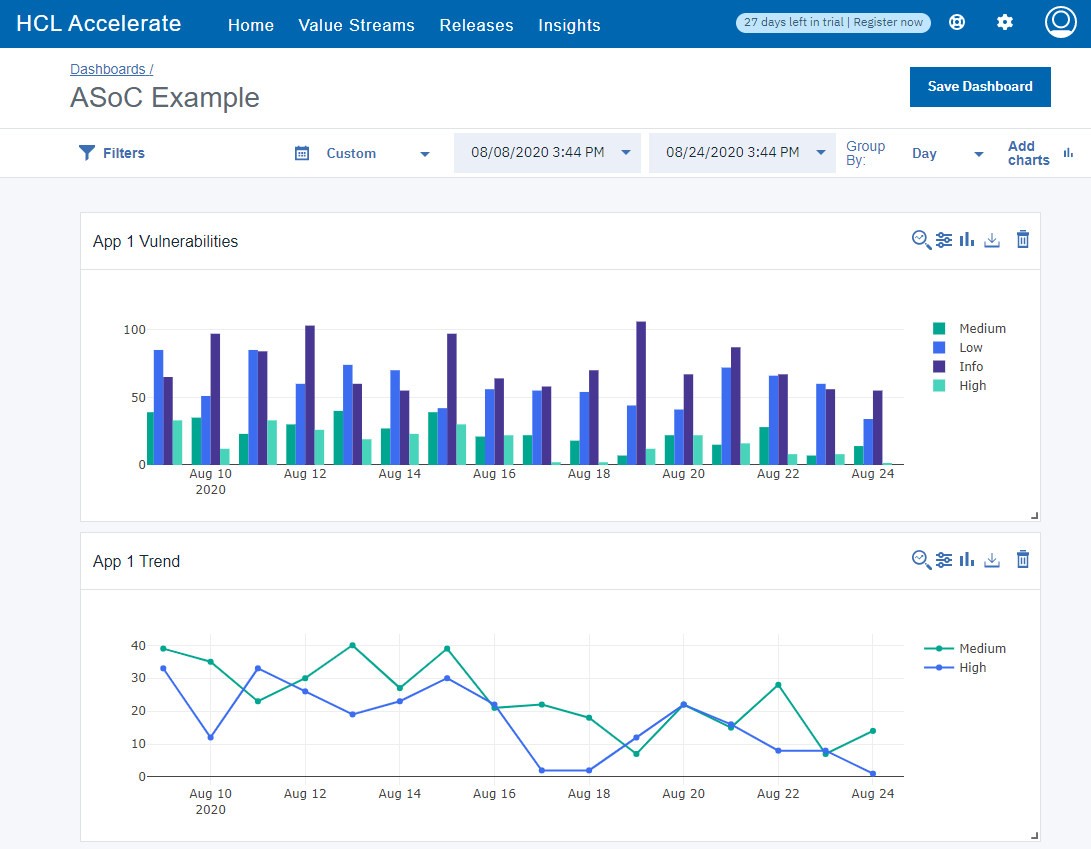Delete the App 1 Vulnerabilities chart

pyautogui.click(x=1022, y=239)
